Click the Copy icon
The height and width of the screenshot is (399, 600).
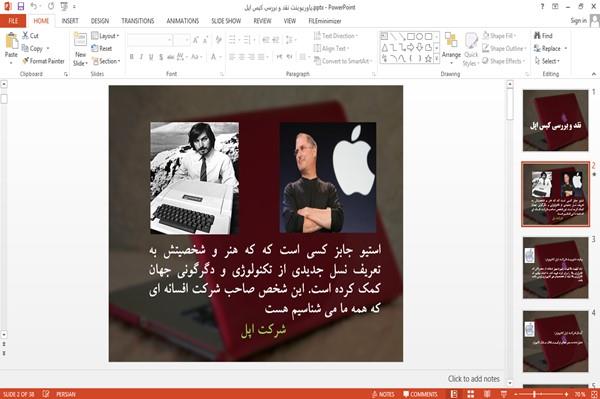(25, 48)
